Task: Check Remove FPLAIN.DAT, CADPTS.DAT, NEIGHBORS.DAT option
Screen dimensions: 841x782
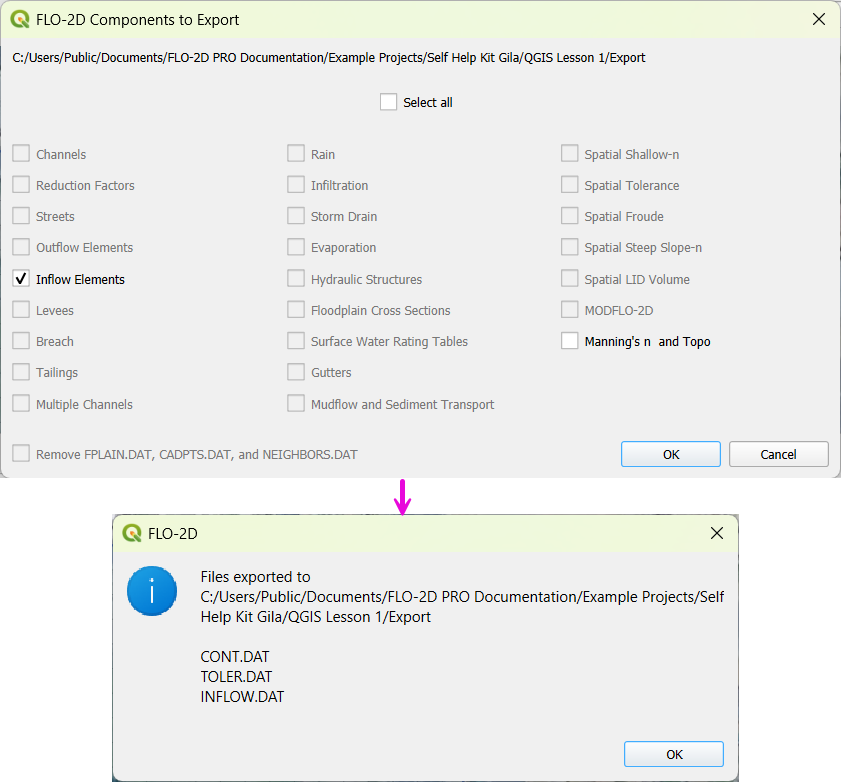Action: (21, 454)
